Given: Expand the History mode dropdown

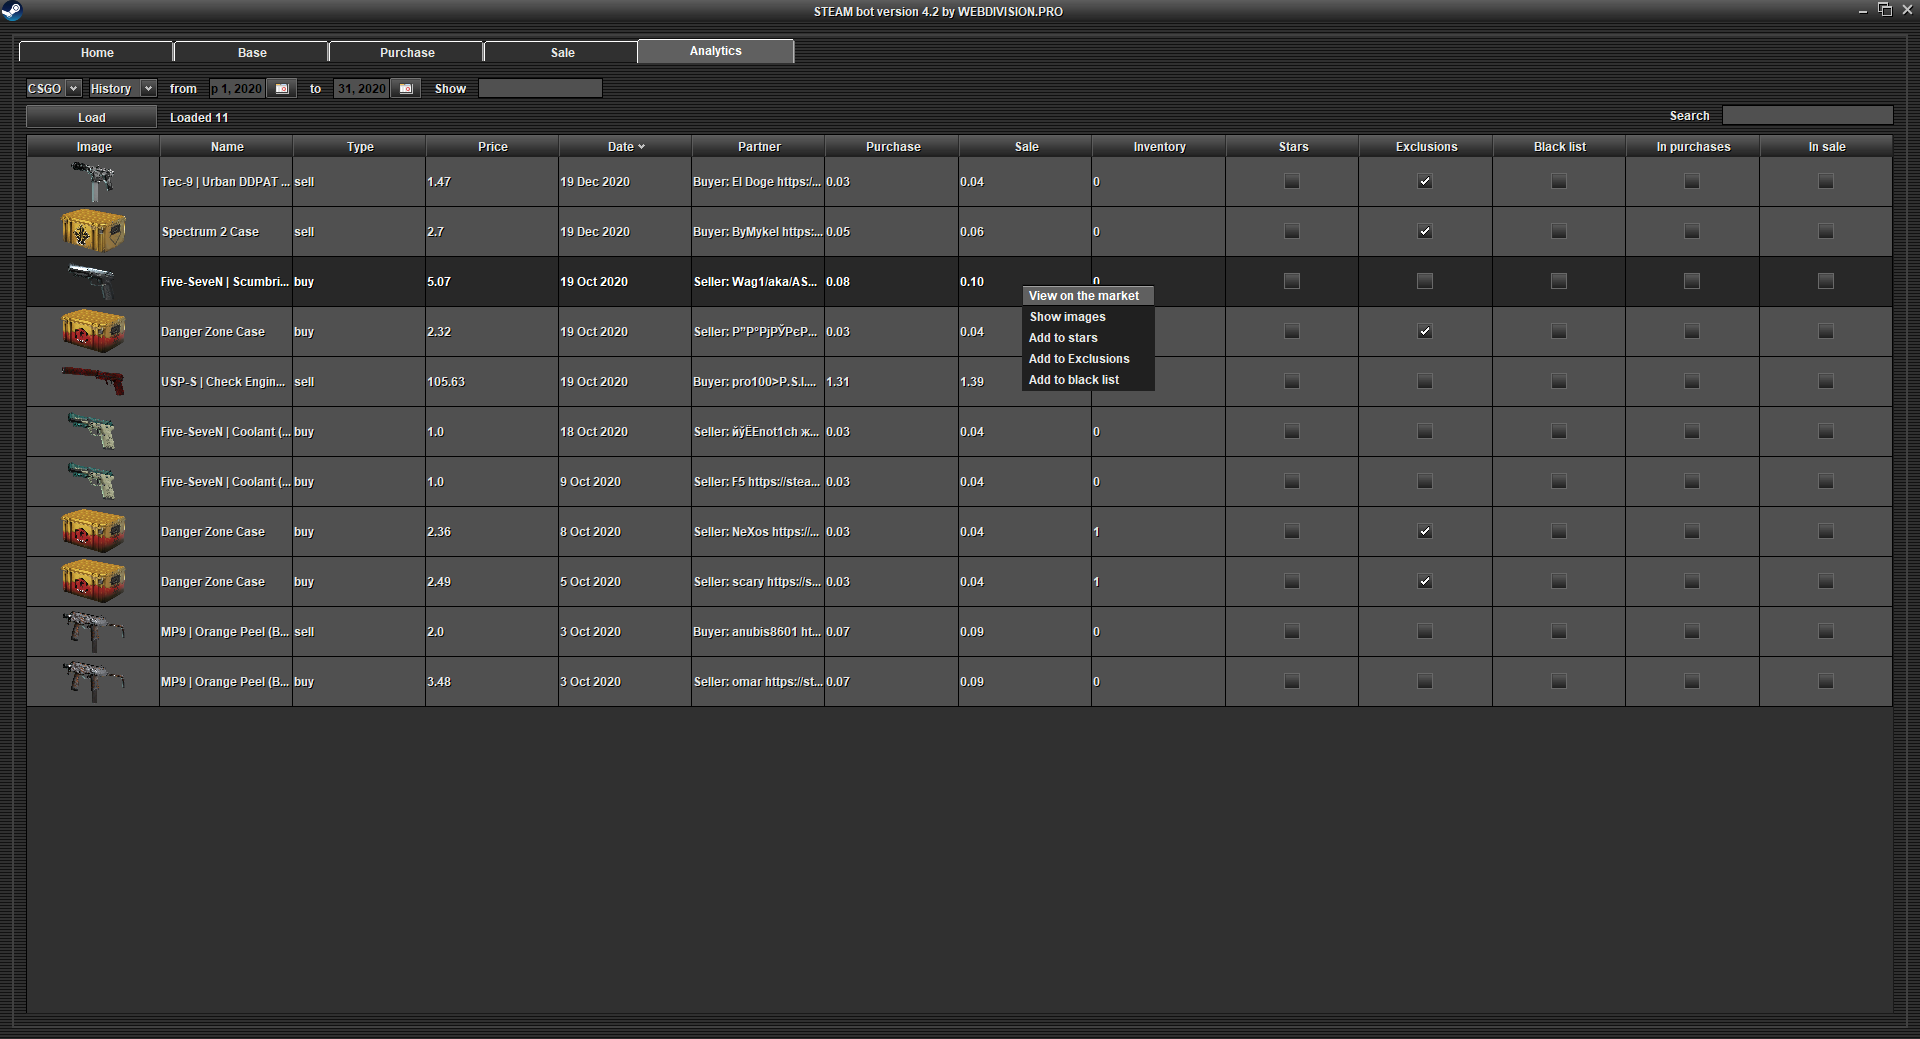Looking at the screenshot, I should [148, 89].
